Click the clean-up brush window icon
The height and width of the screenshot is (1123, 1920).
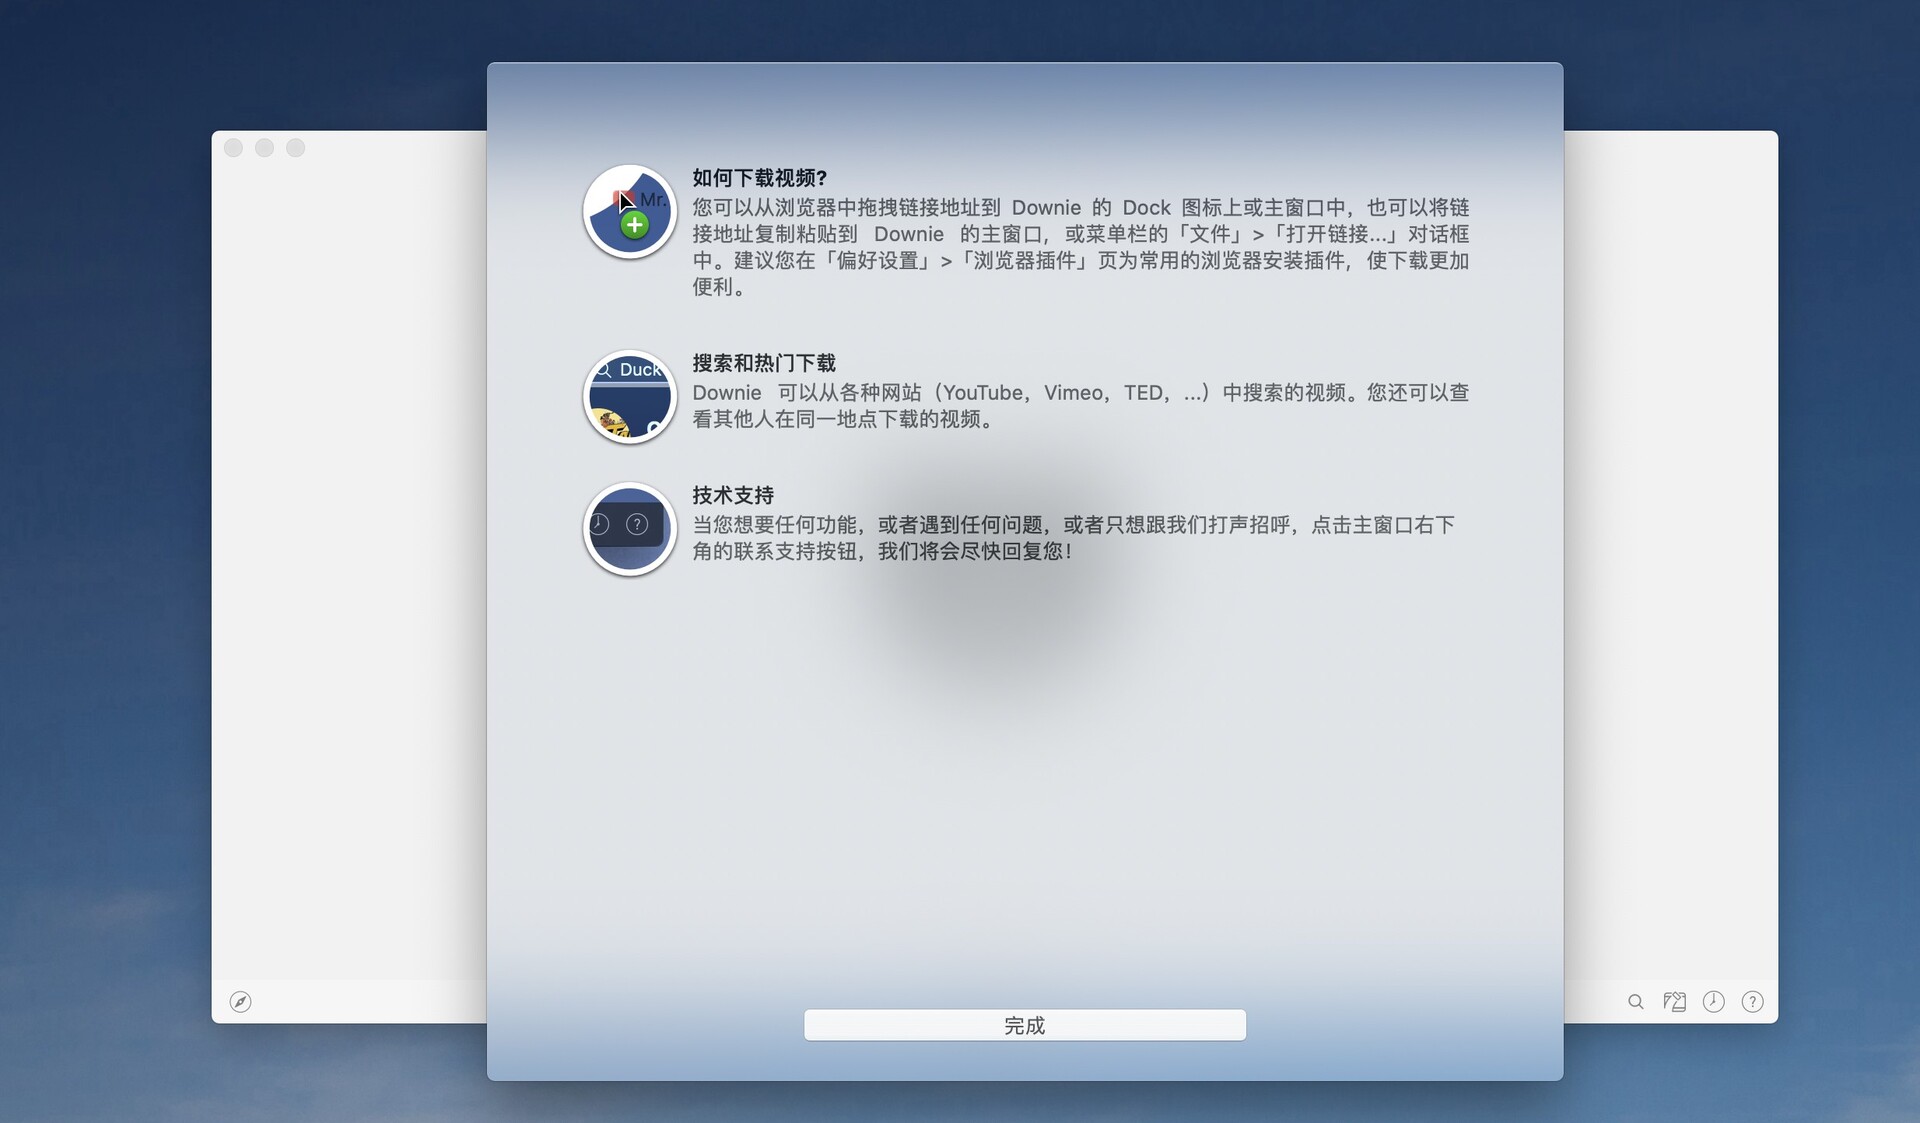pyautogui.click(x=1674, y=1001)
